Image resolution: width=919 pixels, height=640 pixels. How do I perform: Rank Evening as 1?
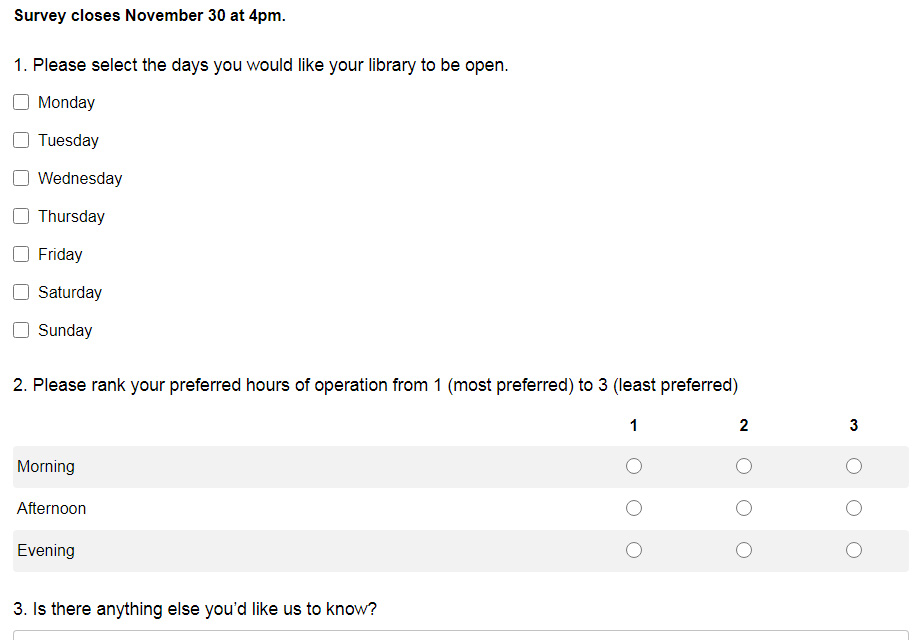click(x=634, y=550)
